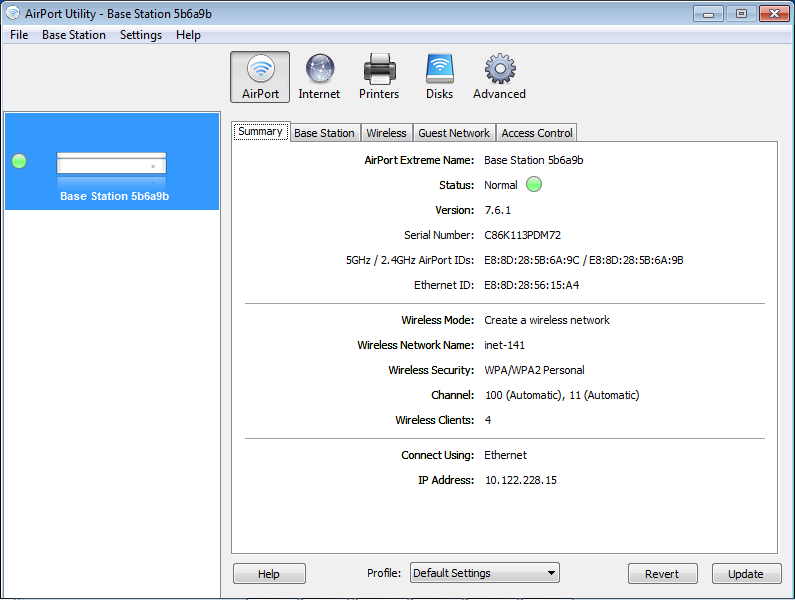Switch to the Guest Network tab

click(454, 133)
